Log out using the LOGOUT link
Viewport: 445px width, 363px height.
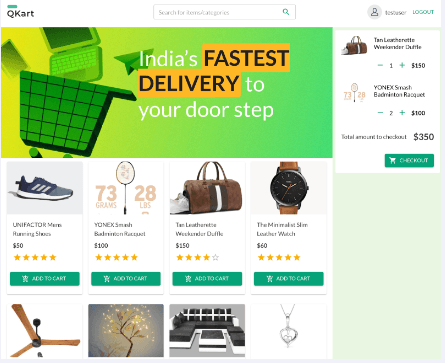pos(423,12)
